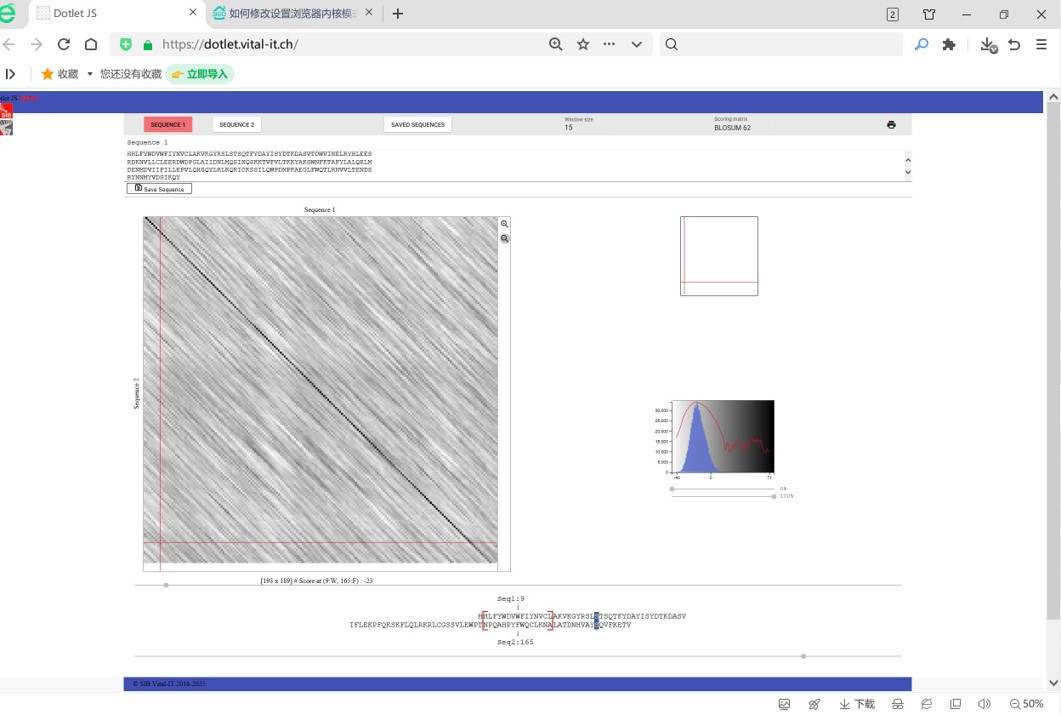The image size is (1061, 715).
Task: Close the Dotlet JS tab
Action: coord(193,12)
